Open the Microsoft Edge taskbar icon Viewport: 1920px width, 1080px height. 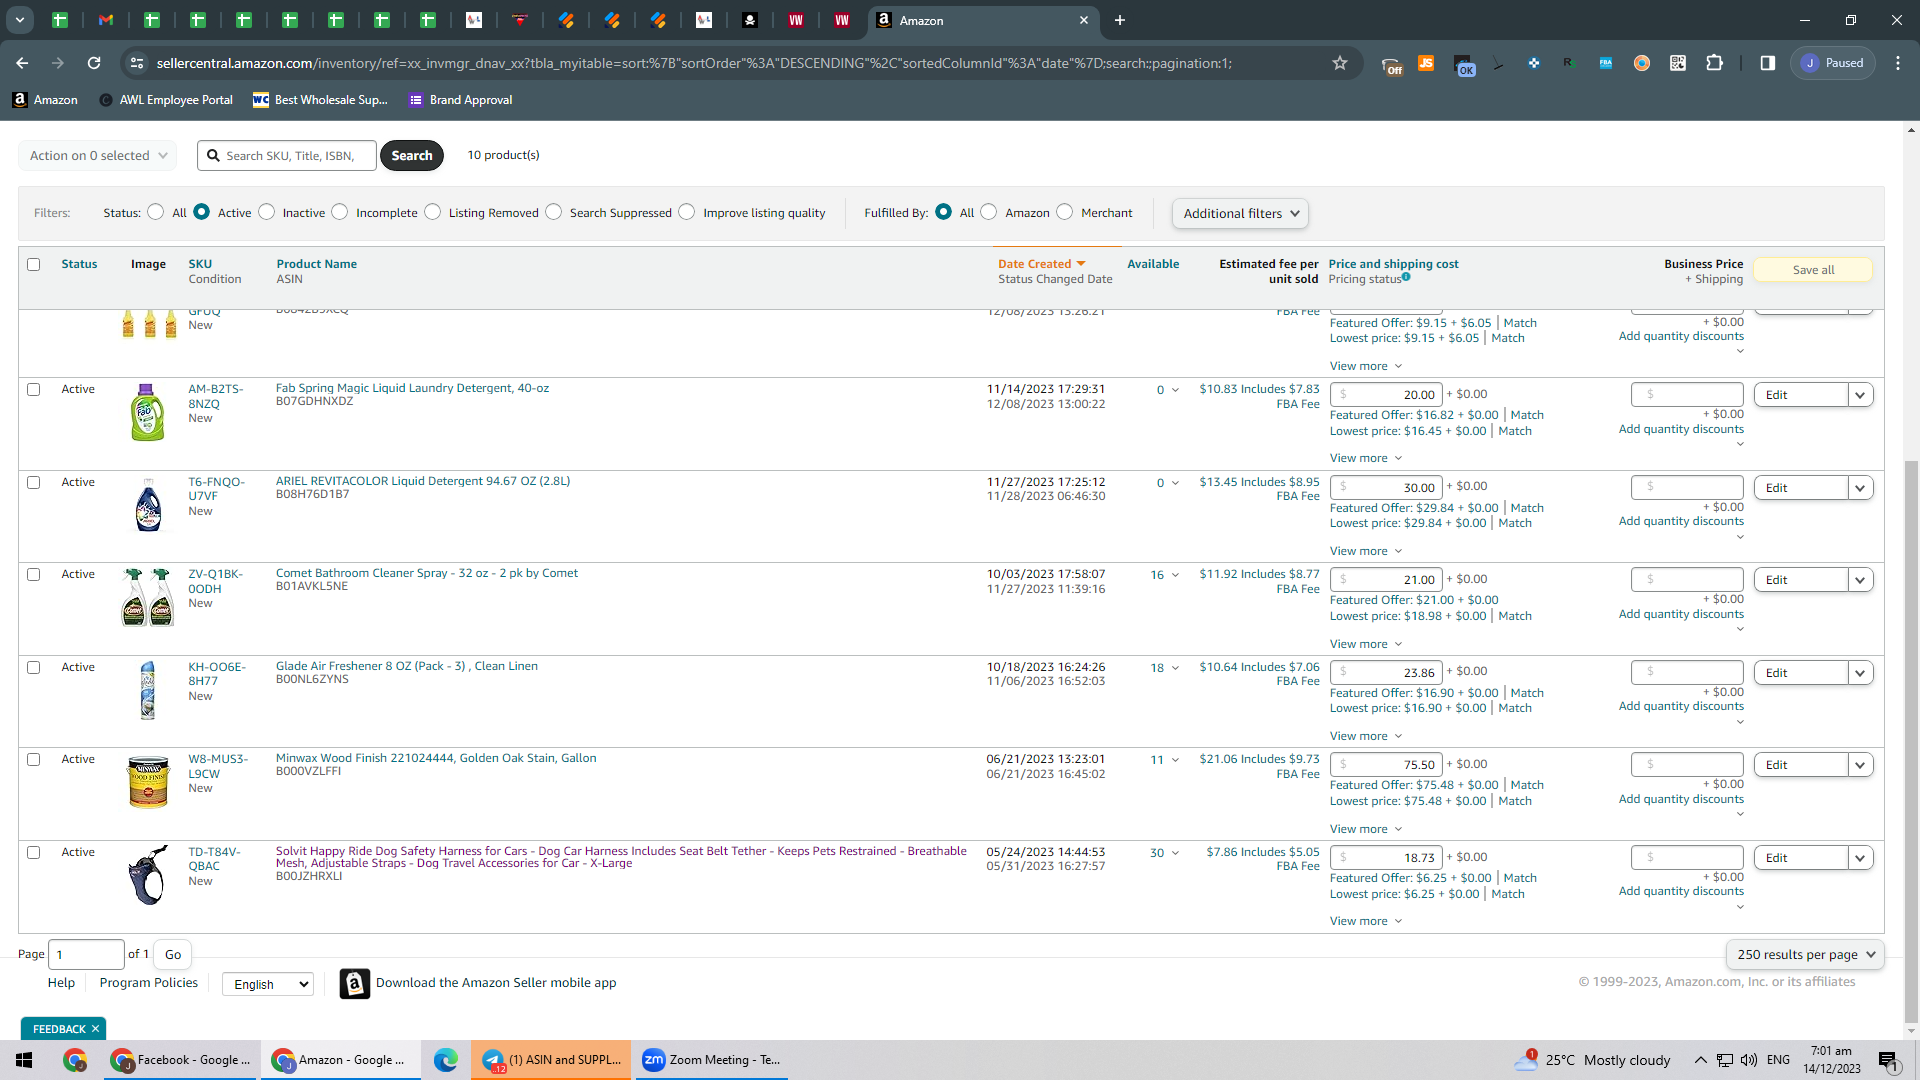(x=446, y=1060)
